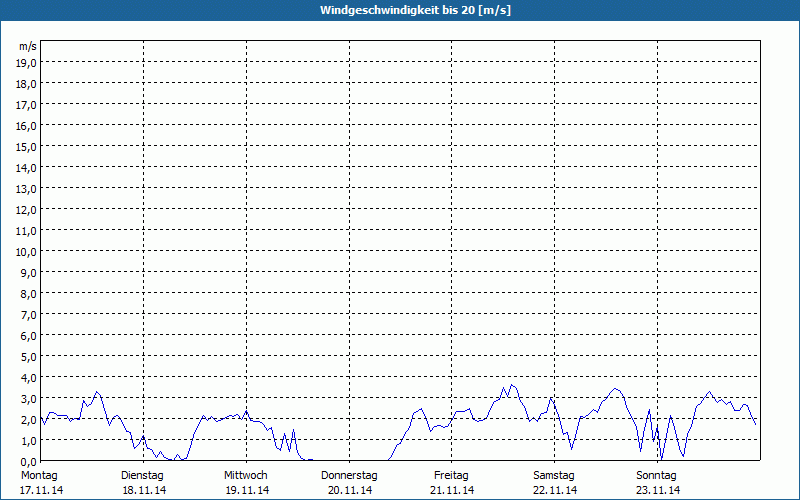Click the title 'Windgeschwindigkeit bis 20 [m/s]'
Screen dimensions: 800x500
(x=415, y=10)
